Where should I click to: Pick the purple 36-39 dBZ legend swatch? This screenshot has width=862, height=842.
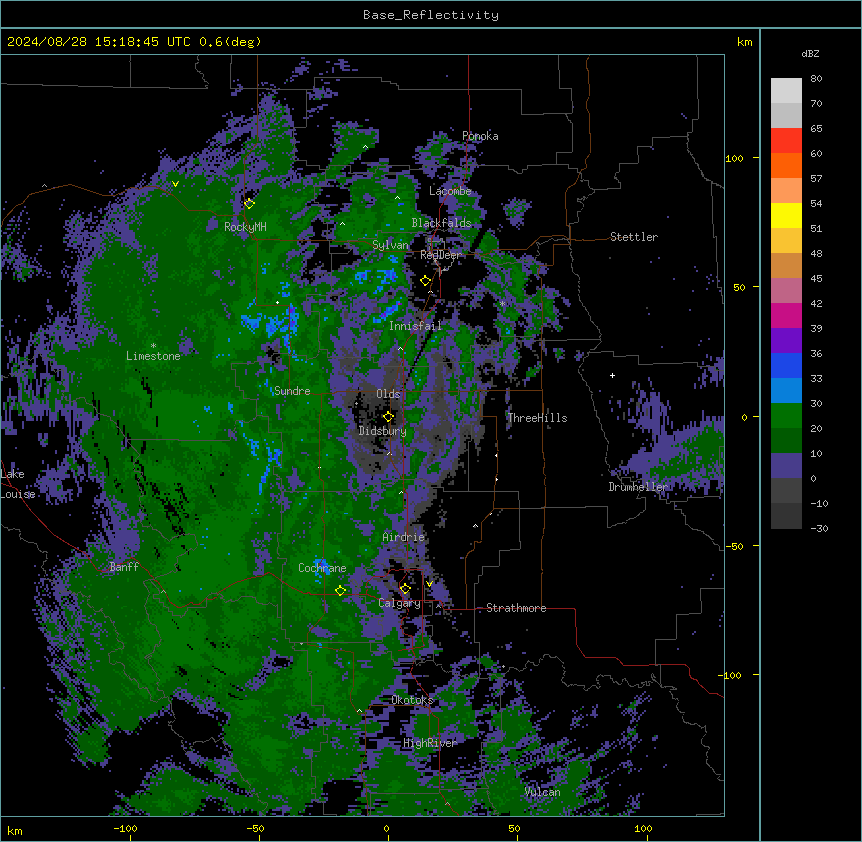pyautogui.click(x=786, y=341)
